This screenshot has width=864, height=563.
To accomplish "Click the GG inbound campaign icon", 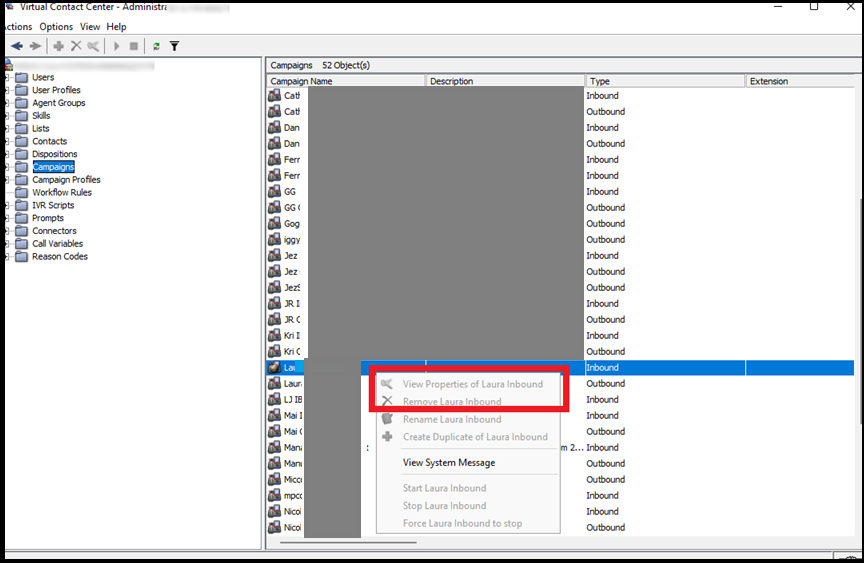I will click(x=274, y=192).
